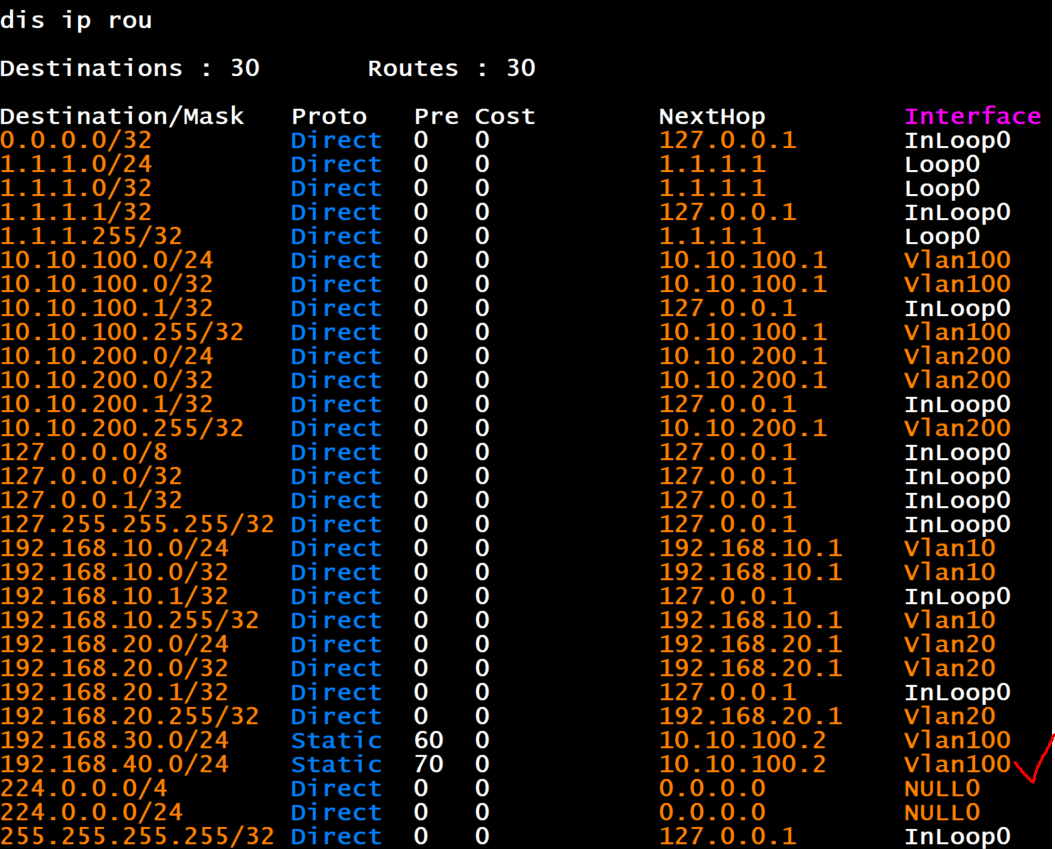Select destination 192.168.10.255/32

(130, 620)
